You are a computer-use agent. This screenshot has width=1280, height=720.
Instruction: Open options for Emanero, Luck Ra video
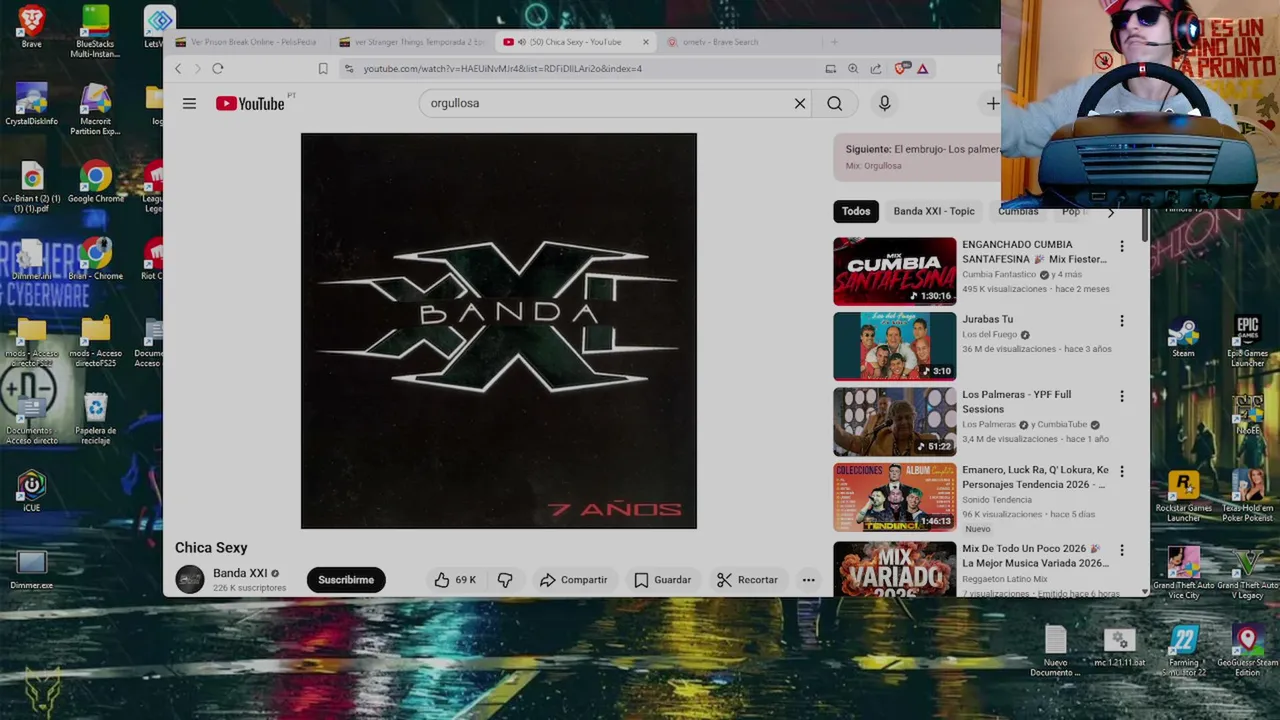point(1121,471)
